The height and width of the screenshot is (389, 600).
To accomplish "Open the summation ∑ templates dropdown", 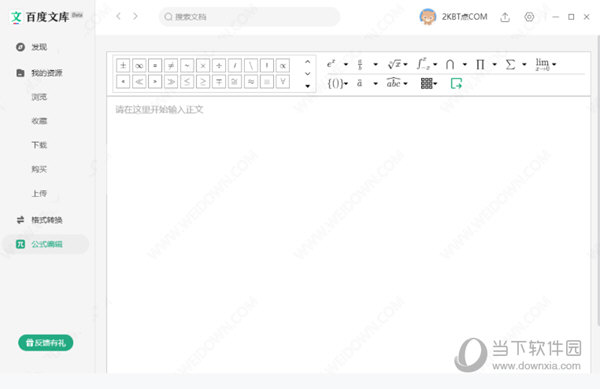I will click(516, 64).
